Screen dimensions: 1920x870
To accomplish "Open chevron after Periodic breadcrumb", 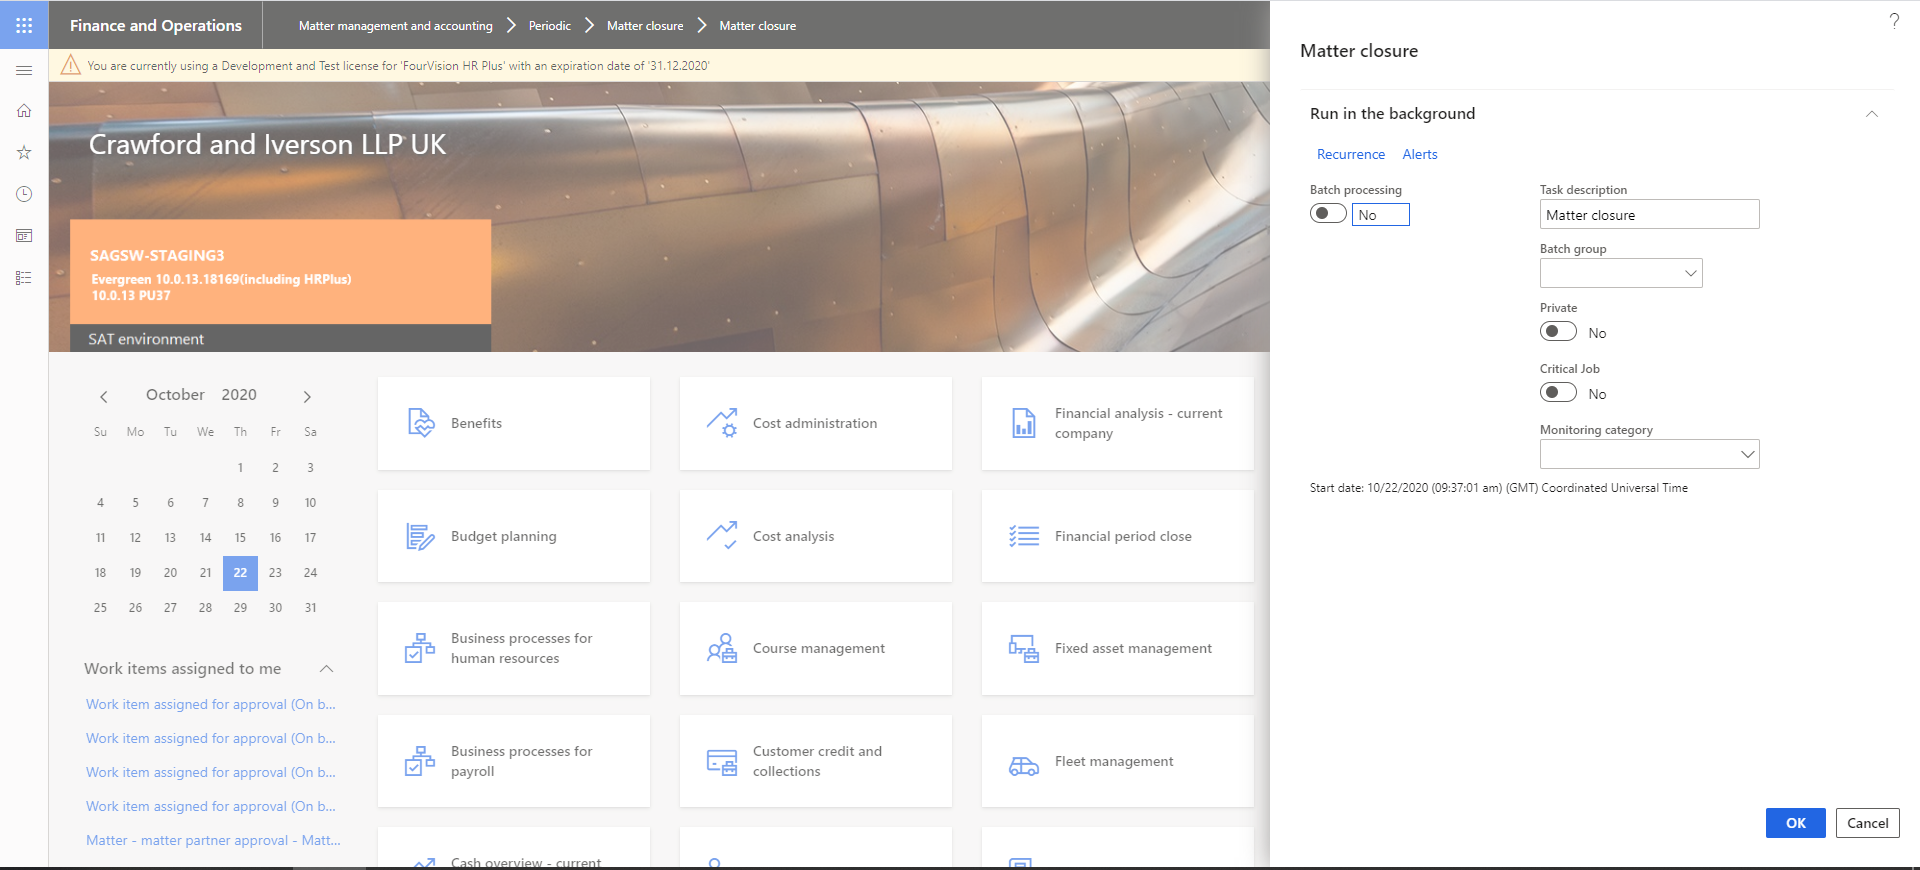I will [589, 25].
